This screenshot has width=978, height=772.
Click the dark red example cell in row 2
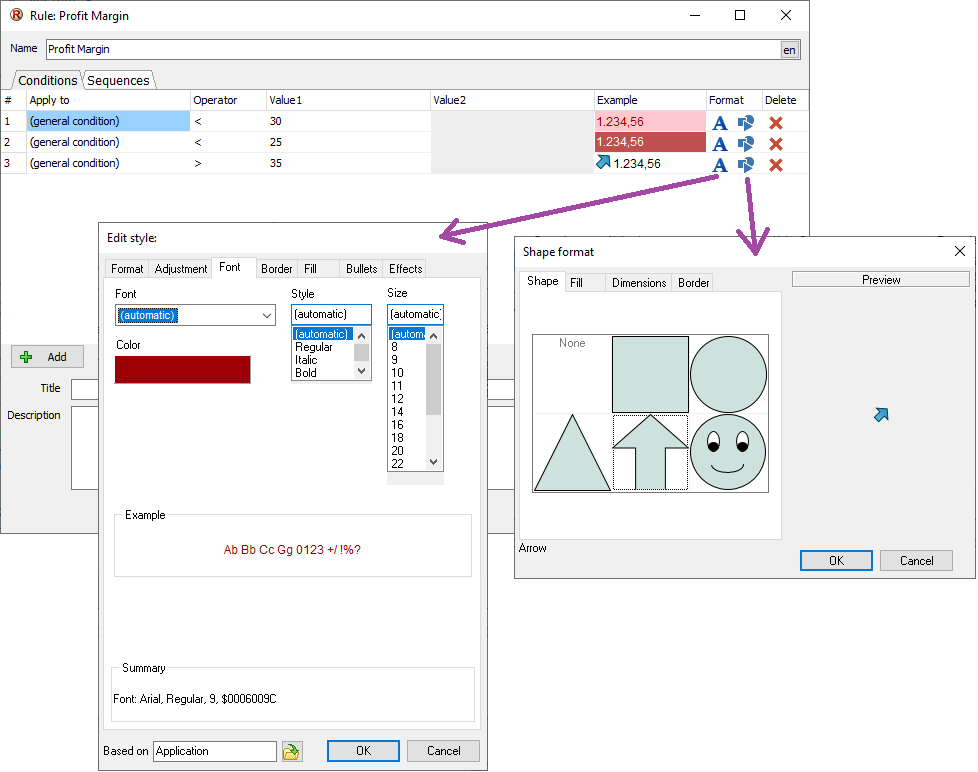650,142
